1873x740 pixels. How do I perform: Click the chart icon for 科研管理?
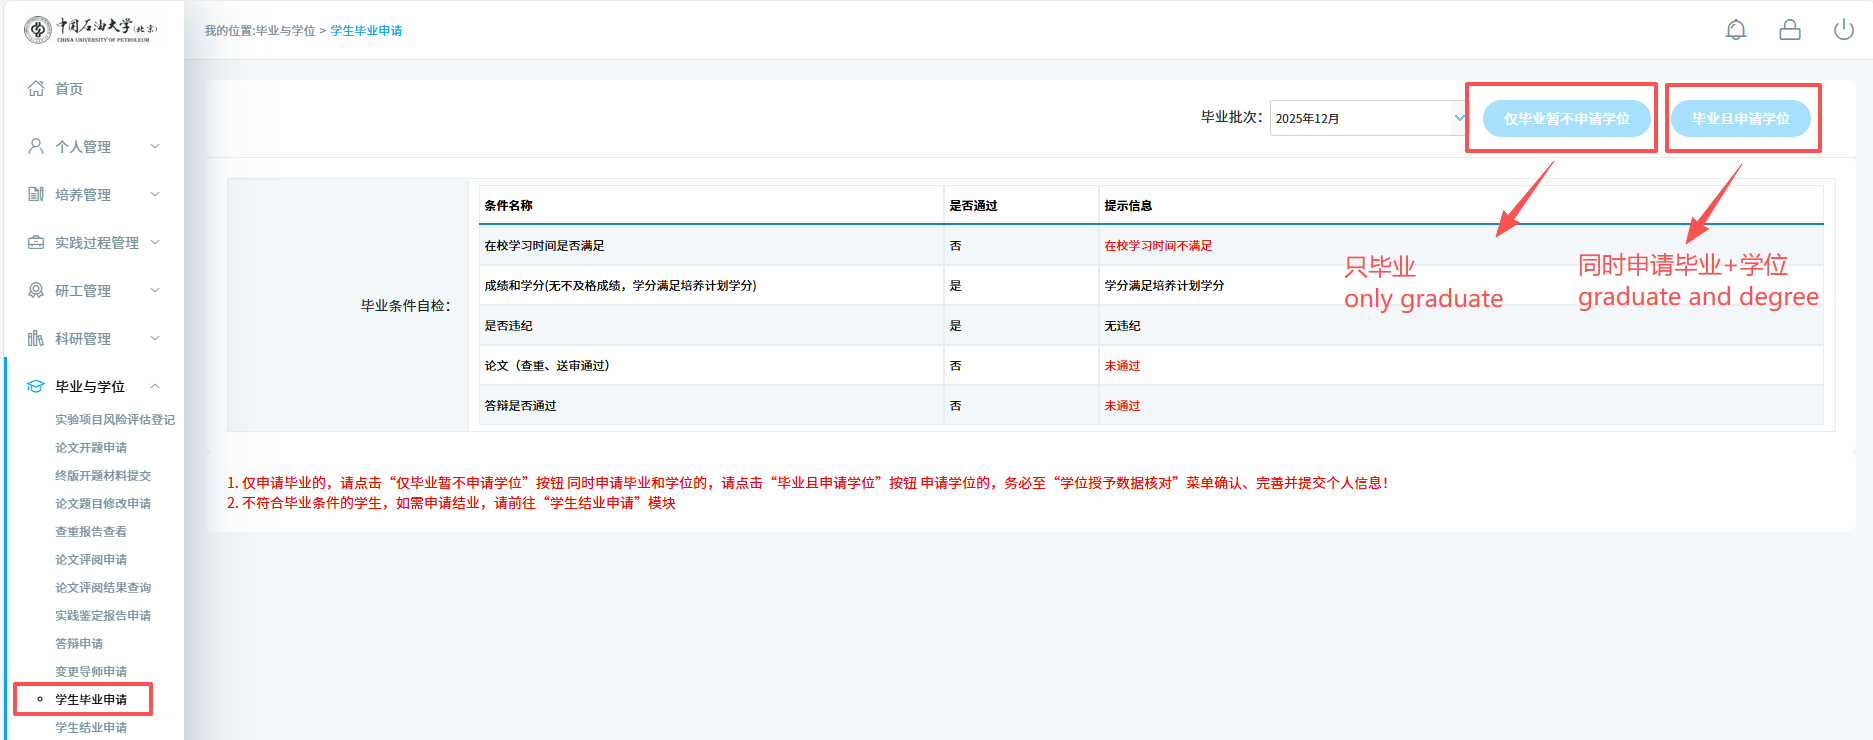tap(36, 338)
